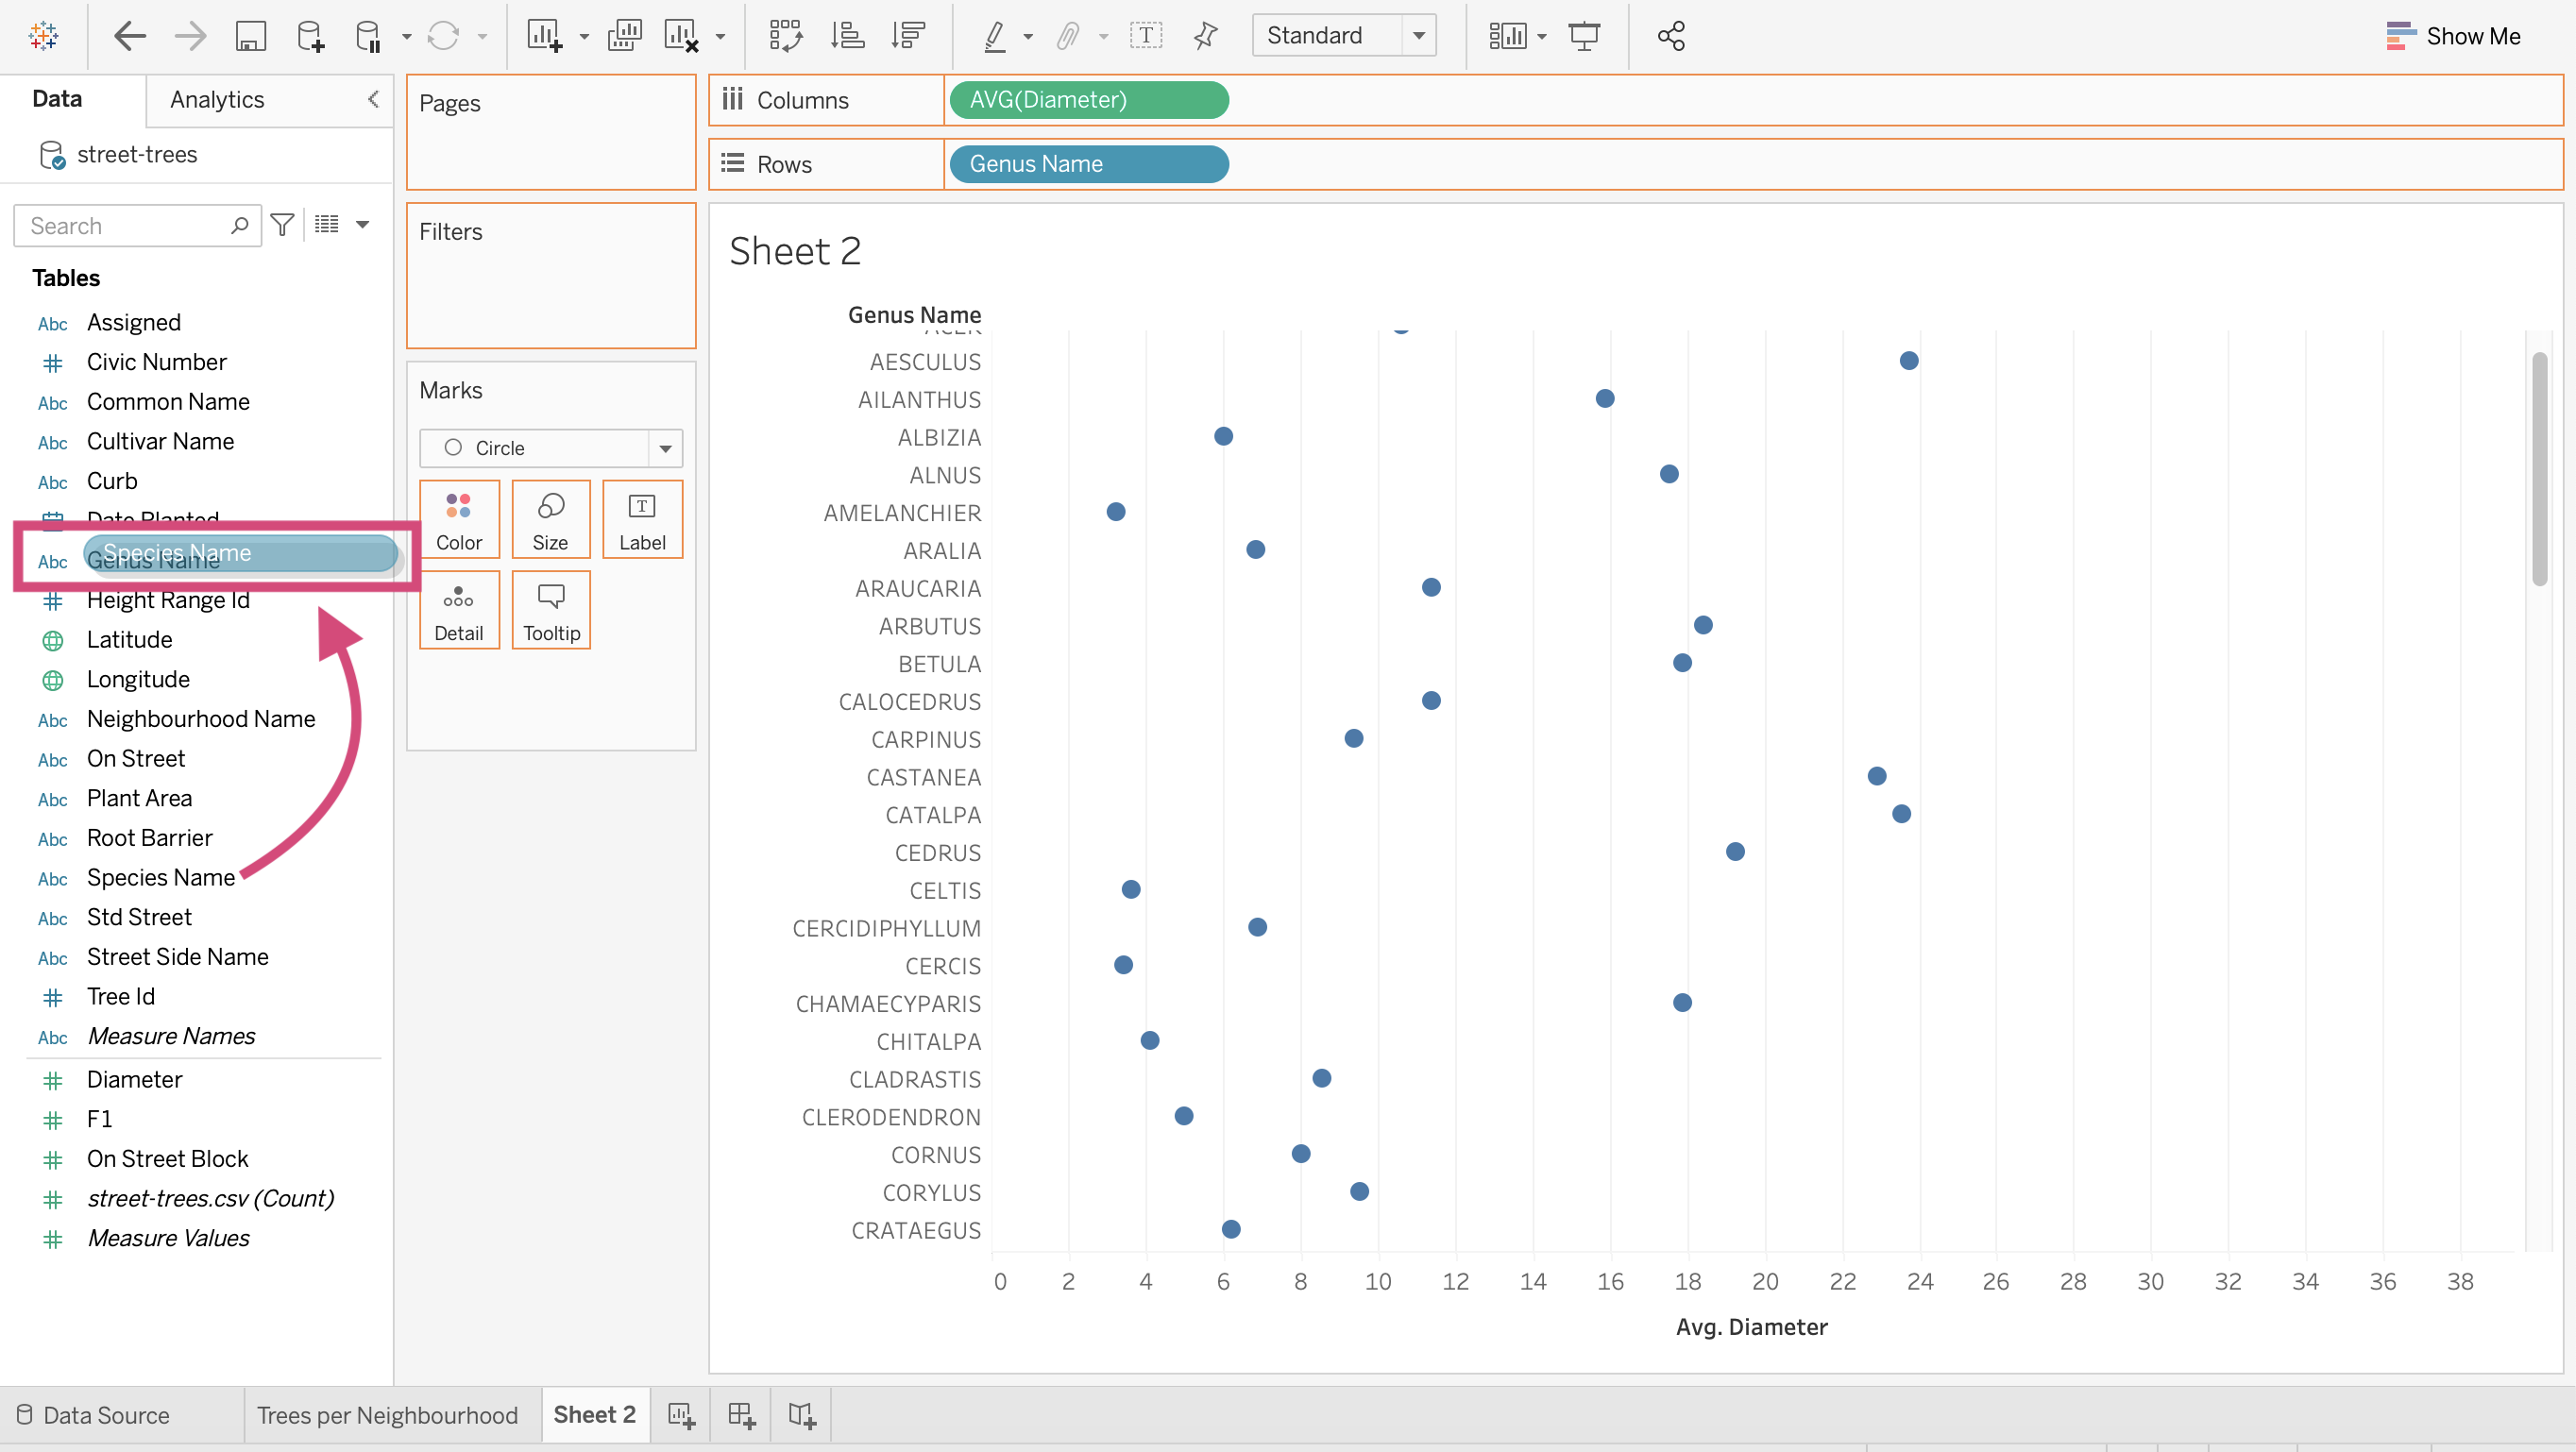Image resolution: width=2576 pixels, height=1452 pixels.
Task: Expand the New Worksheet dropdown arrow
Action: click(584, 37)
